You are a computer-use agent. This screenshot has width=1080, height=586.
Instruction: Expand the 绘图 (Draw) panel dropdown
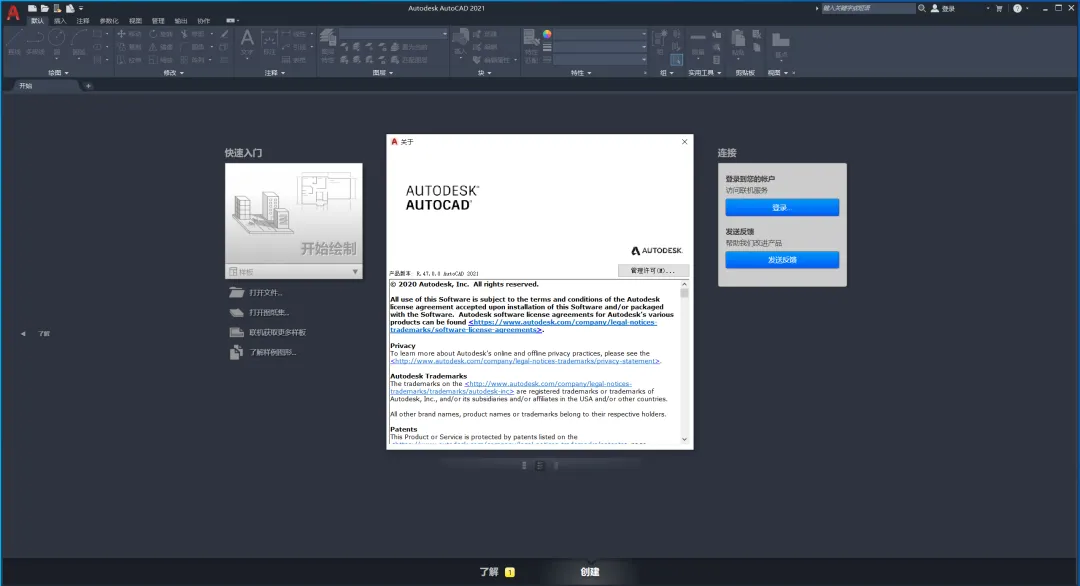click(59, 73)
